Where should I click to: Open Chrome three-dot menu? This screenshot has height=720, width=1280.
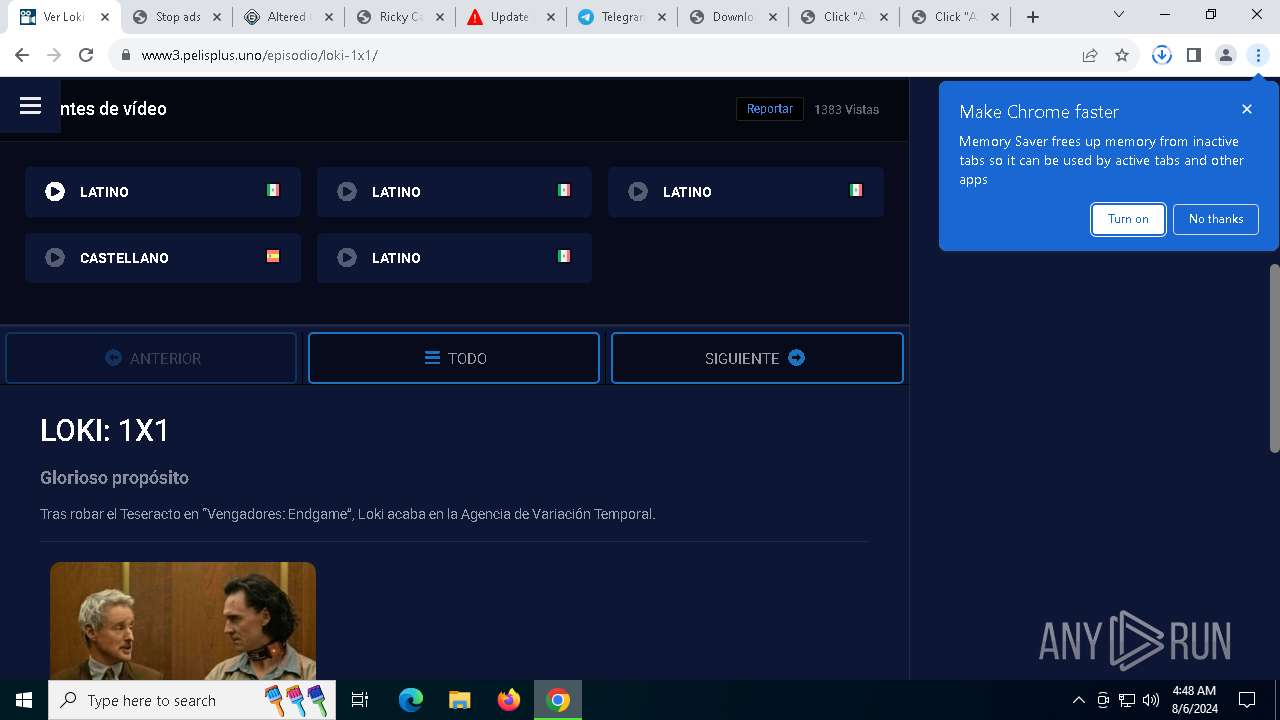1258,55
